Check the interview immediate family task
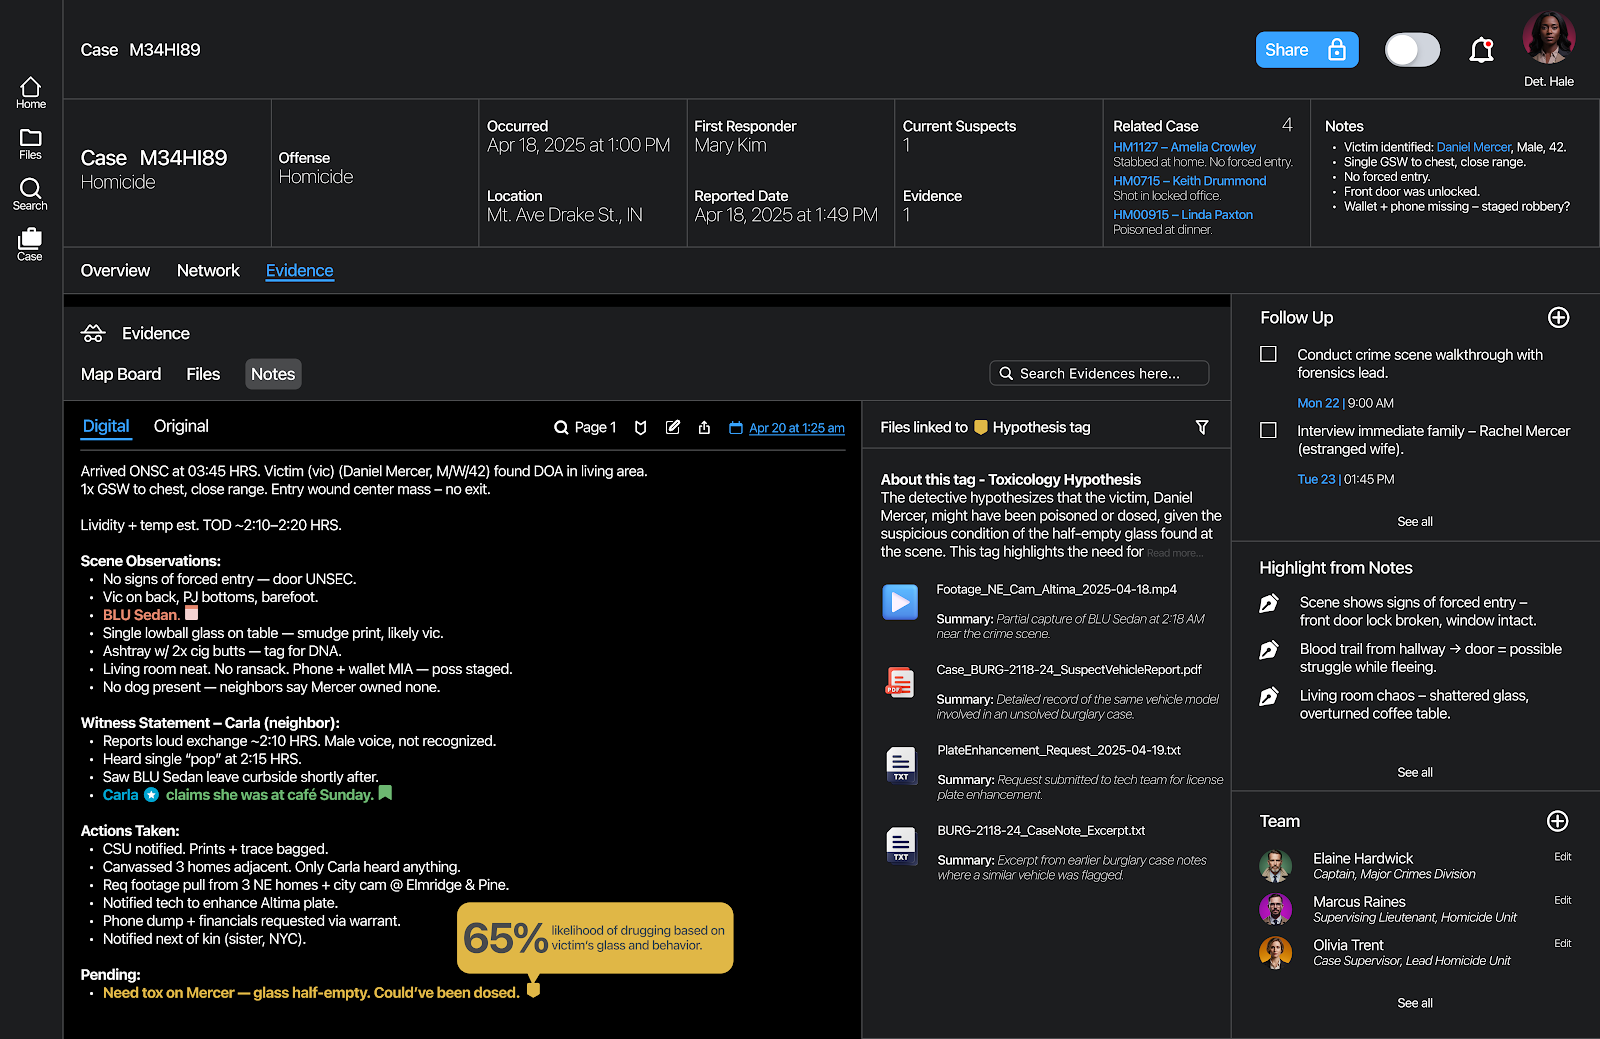Viewport: 1600px width, 1039px height. point(1268,430)
